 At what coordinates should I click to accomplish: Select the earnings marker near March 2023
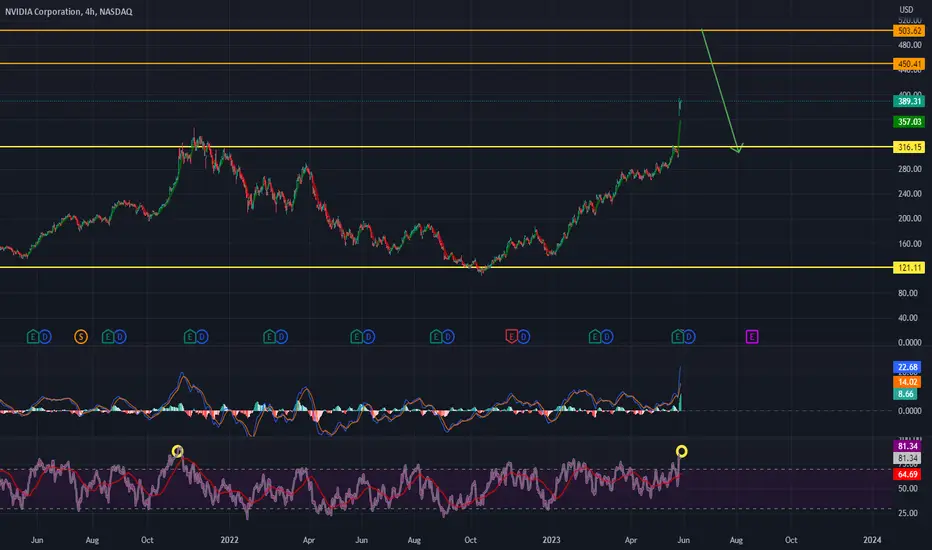click(594, 337)
